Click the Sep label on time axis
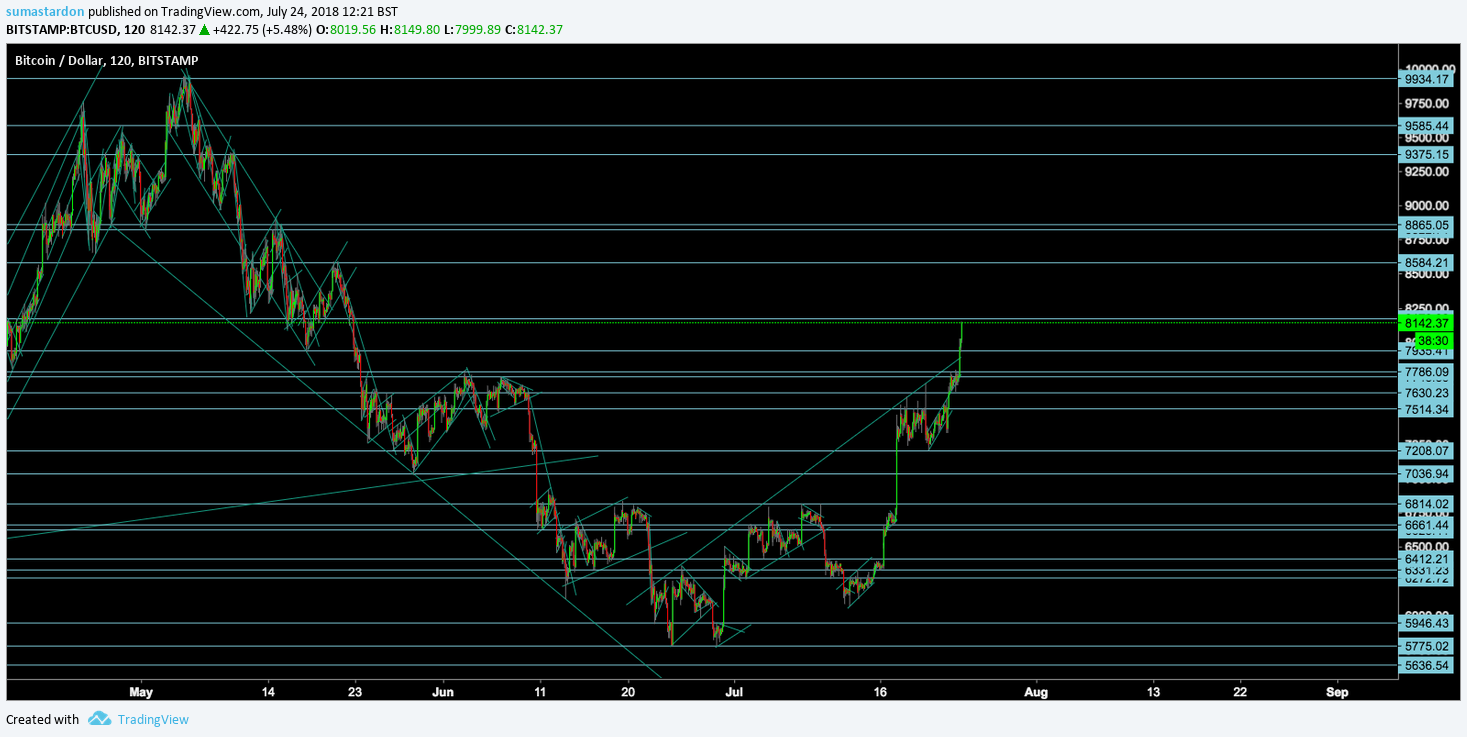The height and width of the screenshot is (737, 1467). 1338,691
